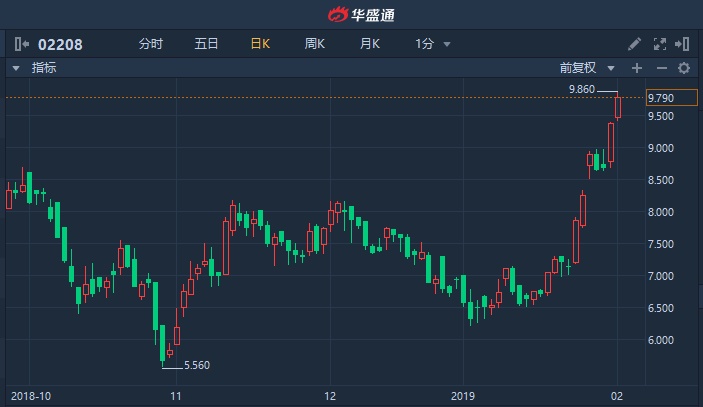Open the 前复权 adjustment dropdown
Viewport: 703px width, 407px height.
coord(587,68)
